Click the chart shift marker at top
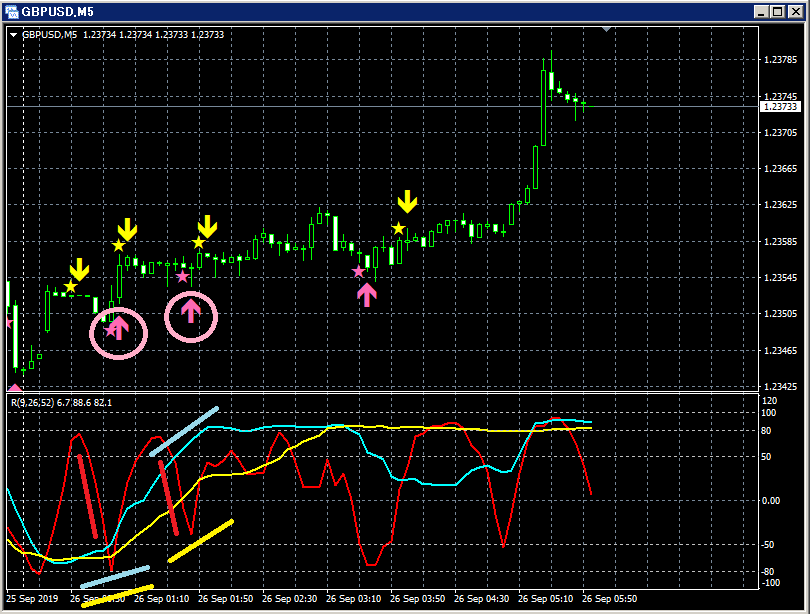The height and width of the screenshot is (614, 810). [x=606, y=29]
